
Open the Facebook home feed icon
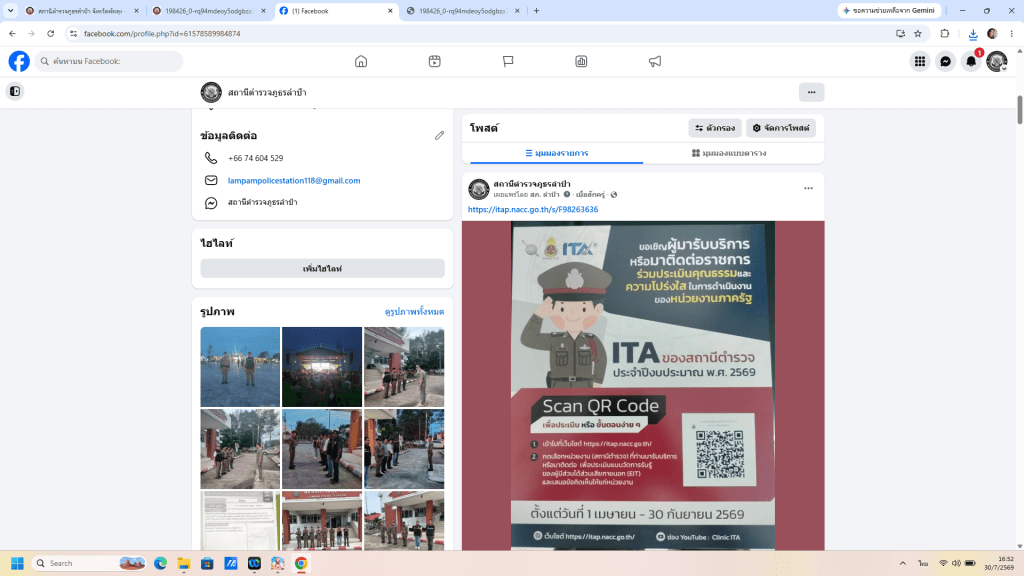pos(360,61)
